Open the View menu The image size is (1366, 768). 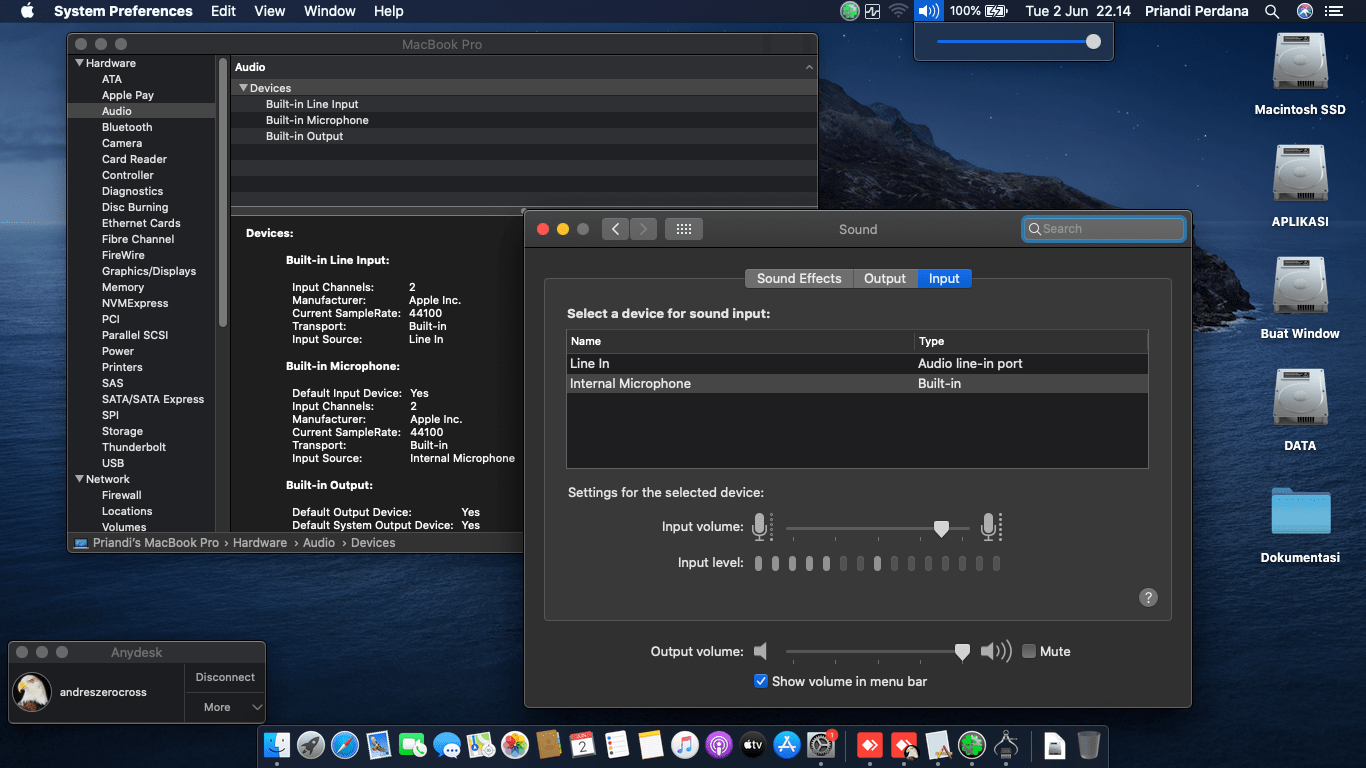coord(270,11)
